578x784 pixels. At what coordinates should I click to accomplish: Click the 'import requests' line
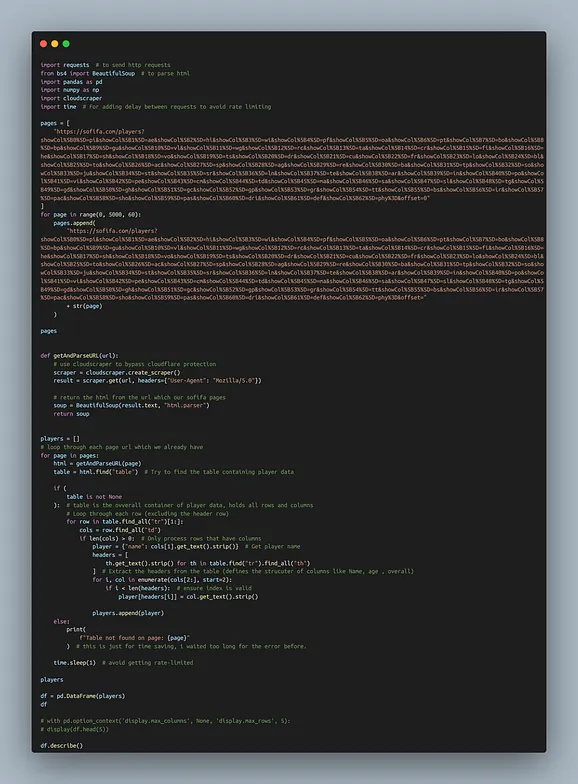[106, 65]
